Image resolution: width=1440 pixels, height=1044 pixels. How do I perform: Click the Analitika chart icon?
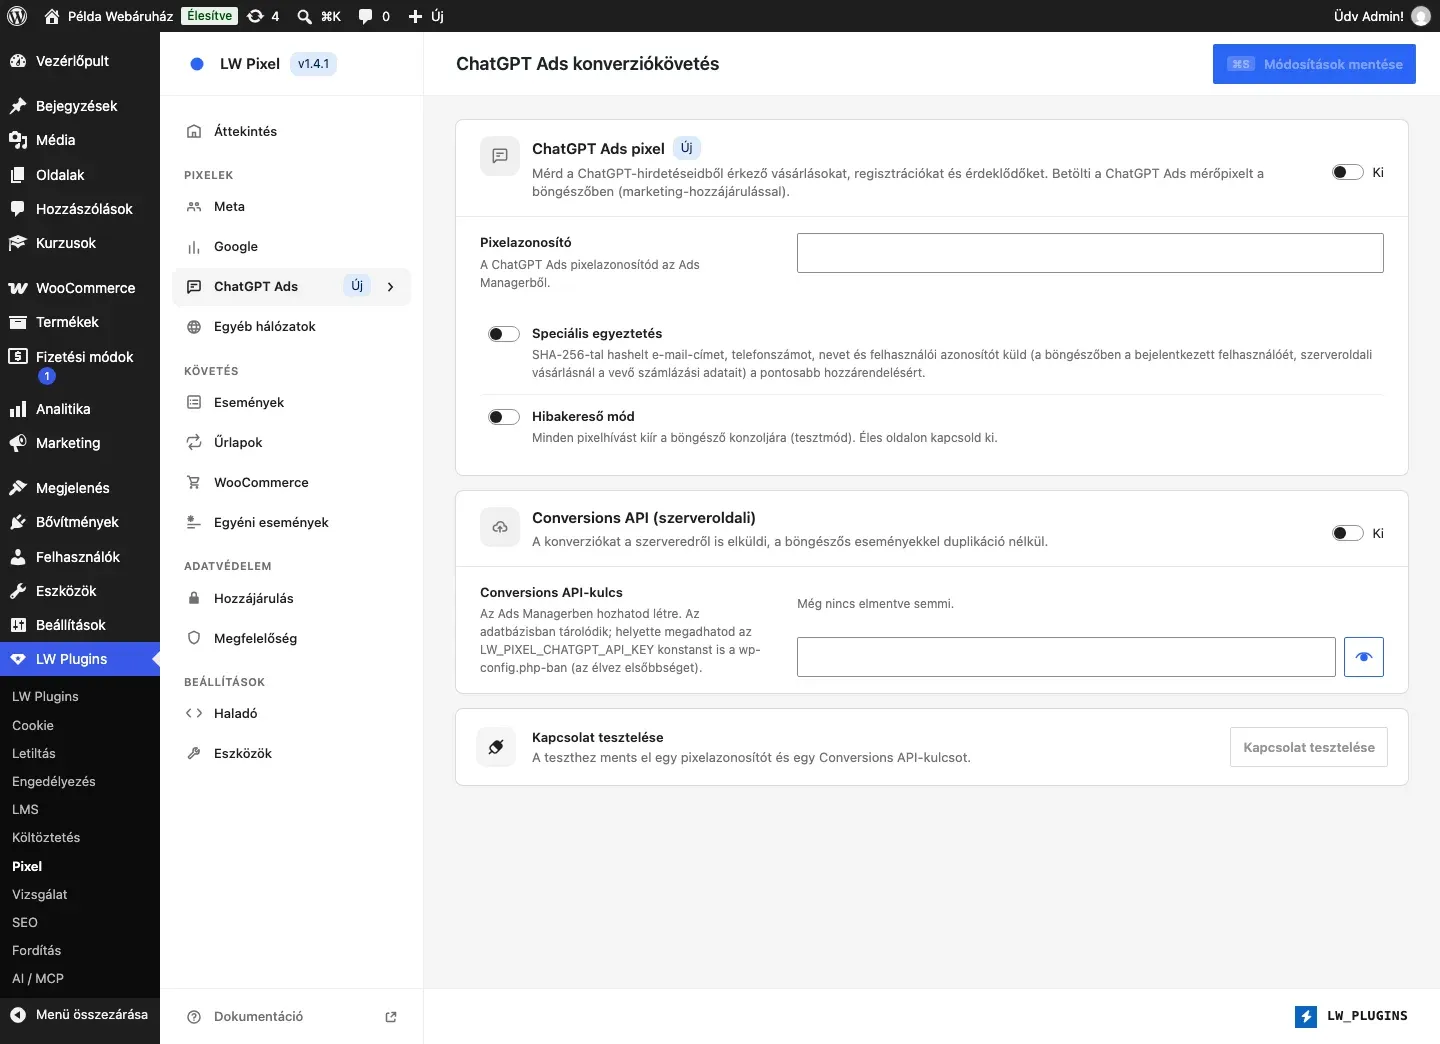(18, 409)
